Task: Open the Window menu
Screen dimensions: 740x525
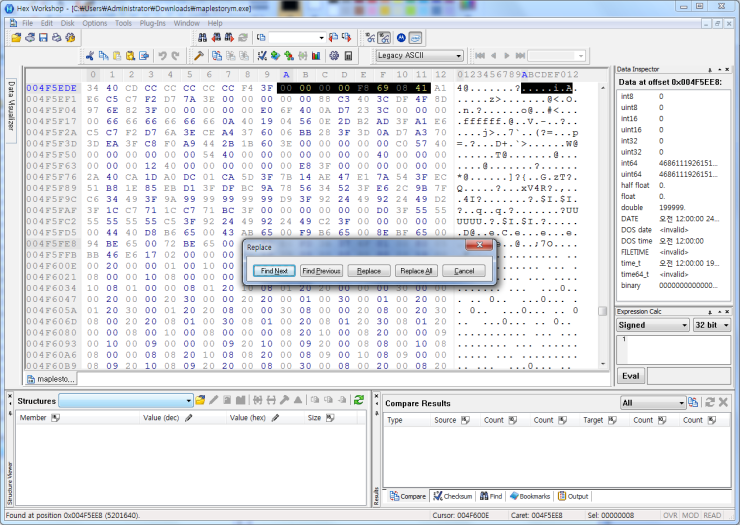Action: click(x=187, y=23)
